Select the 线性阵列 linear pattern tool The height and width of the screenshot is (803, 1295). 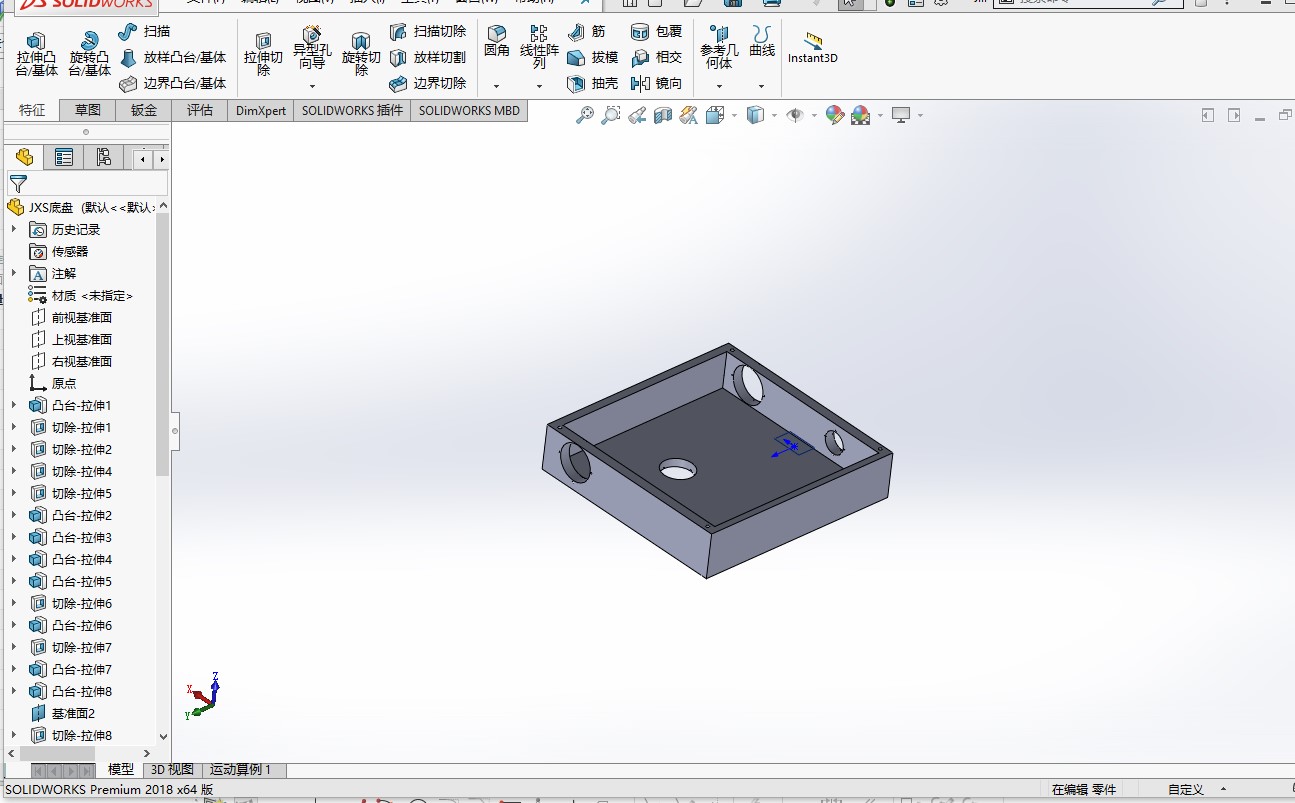click(539, 48)
